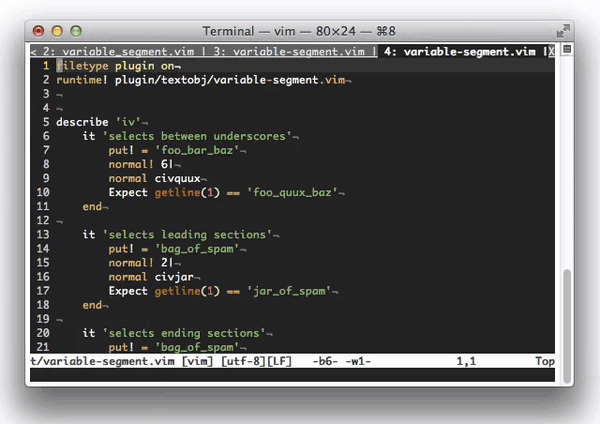Click 'Expect' on line 10
Screen dimensions: 600x424
128,192
